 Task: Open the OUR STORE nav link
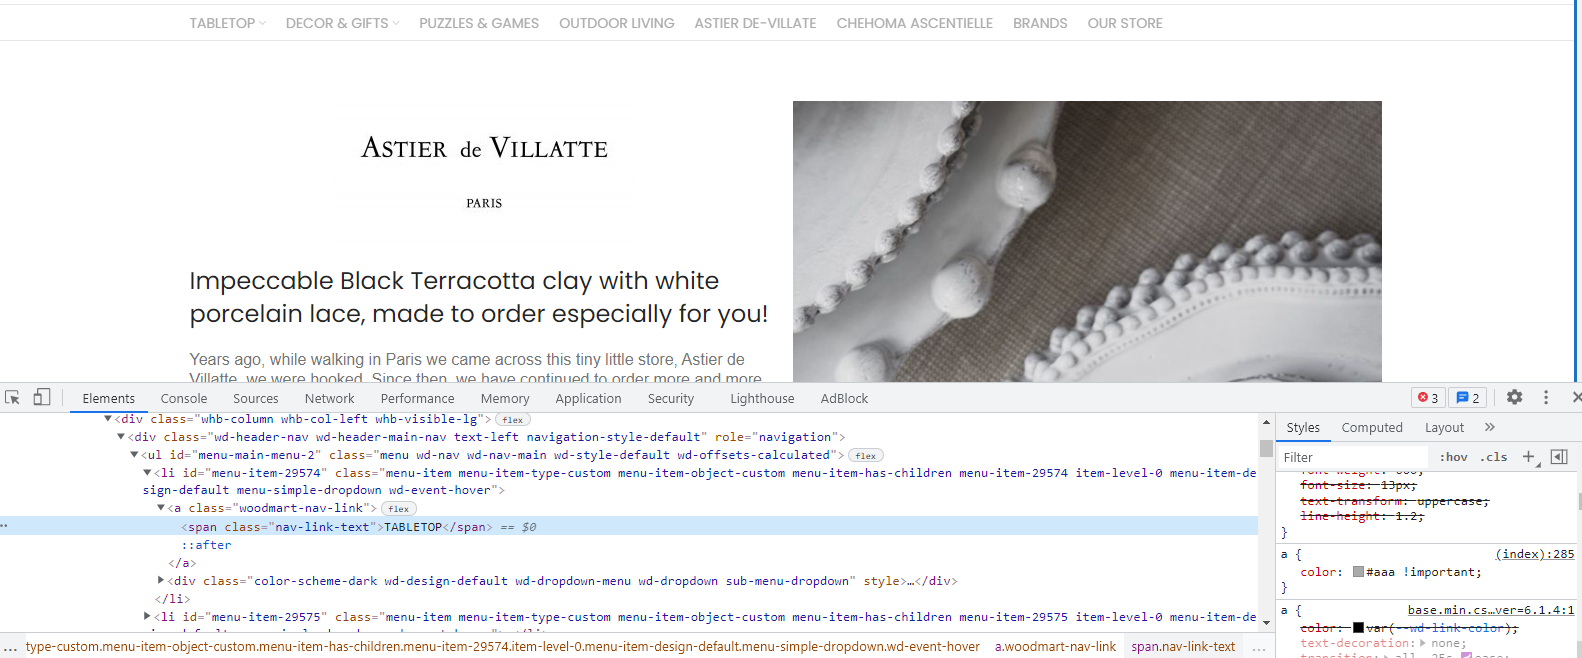(x=1125, y=23)
